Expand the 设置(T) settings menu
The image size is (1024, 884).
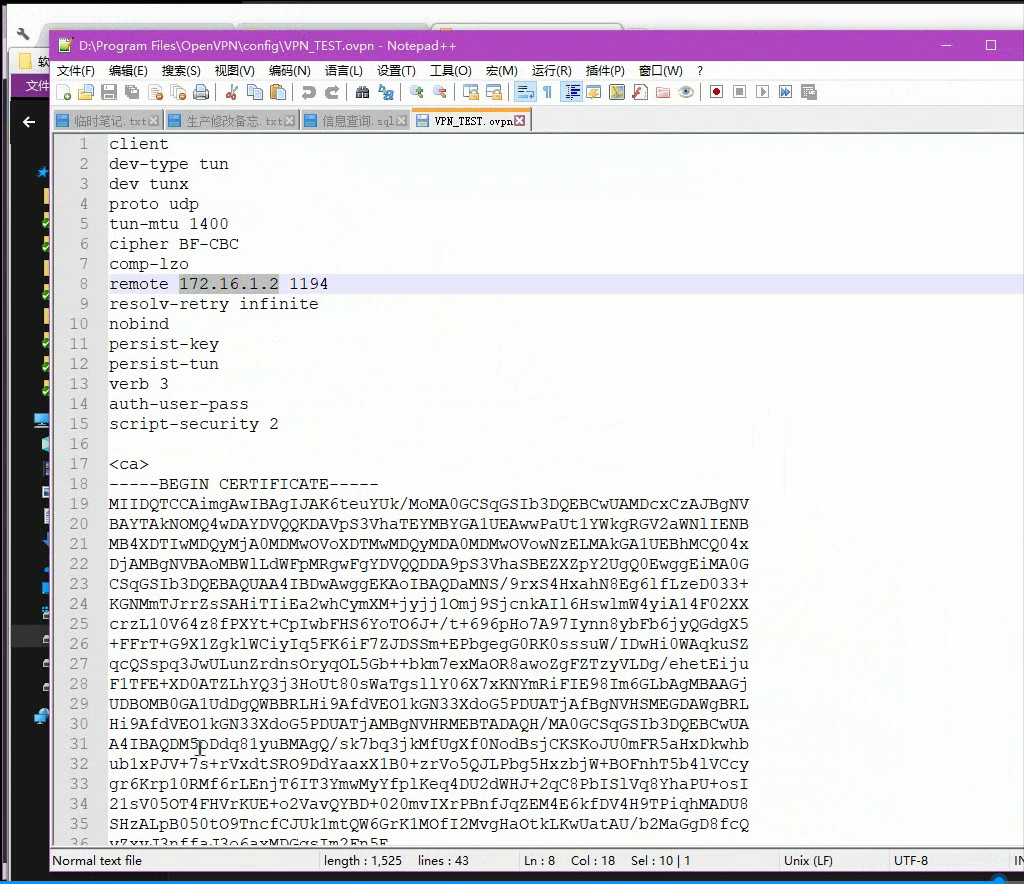(x=396, y=71)
